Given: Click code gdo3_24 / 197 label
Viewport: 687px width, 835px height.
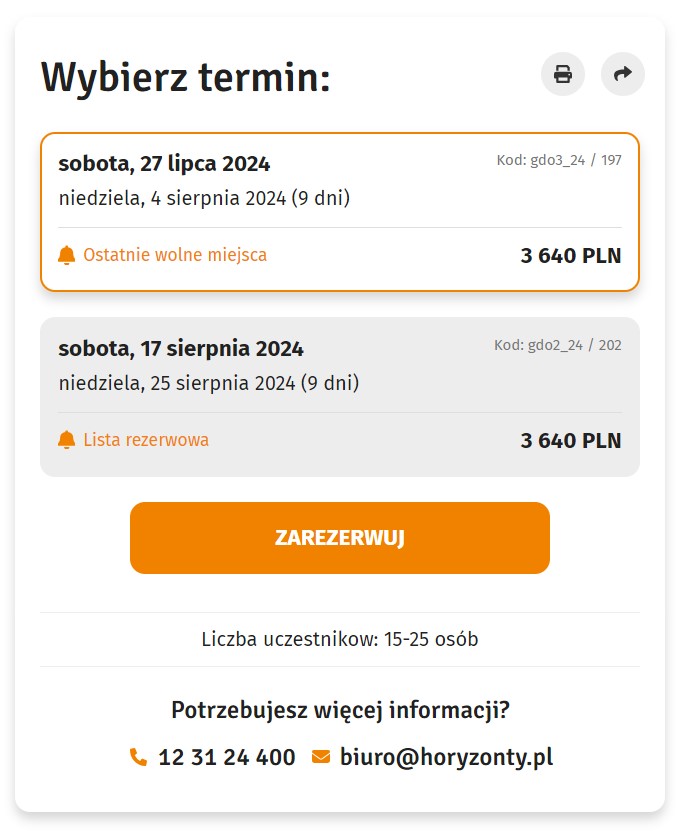Looking at the screenshot, I should coord(559,160).
